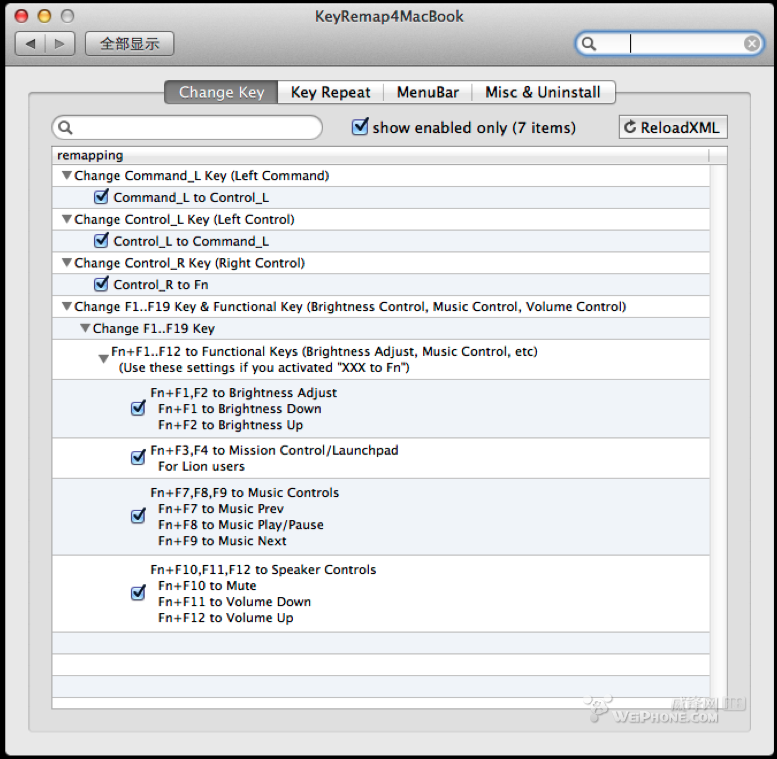
Task: Click the For Lion users text
Action: pos(201,467)
